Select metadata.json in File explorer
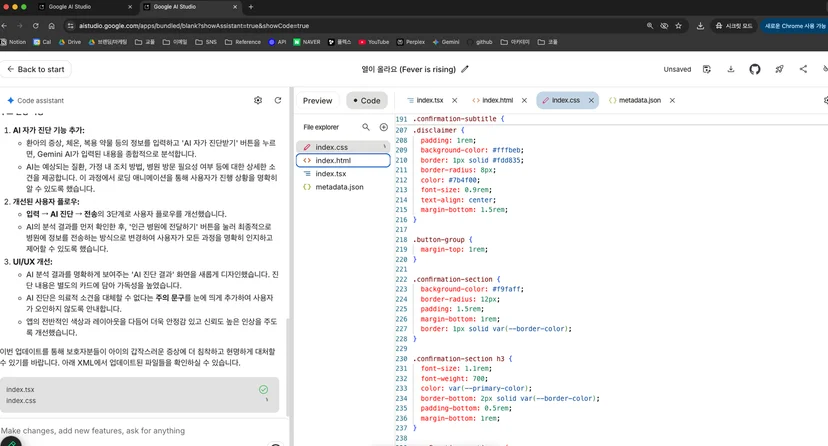 (343, 187)
